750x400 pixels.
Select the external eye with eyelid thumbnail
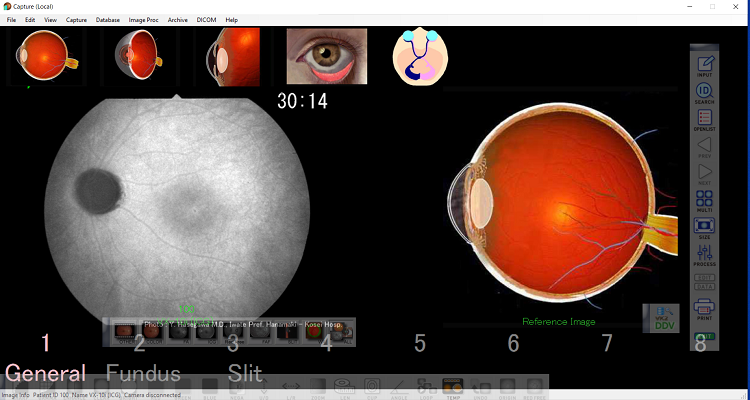click(327, 56)
